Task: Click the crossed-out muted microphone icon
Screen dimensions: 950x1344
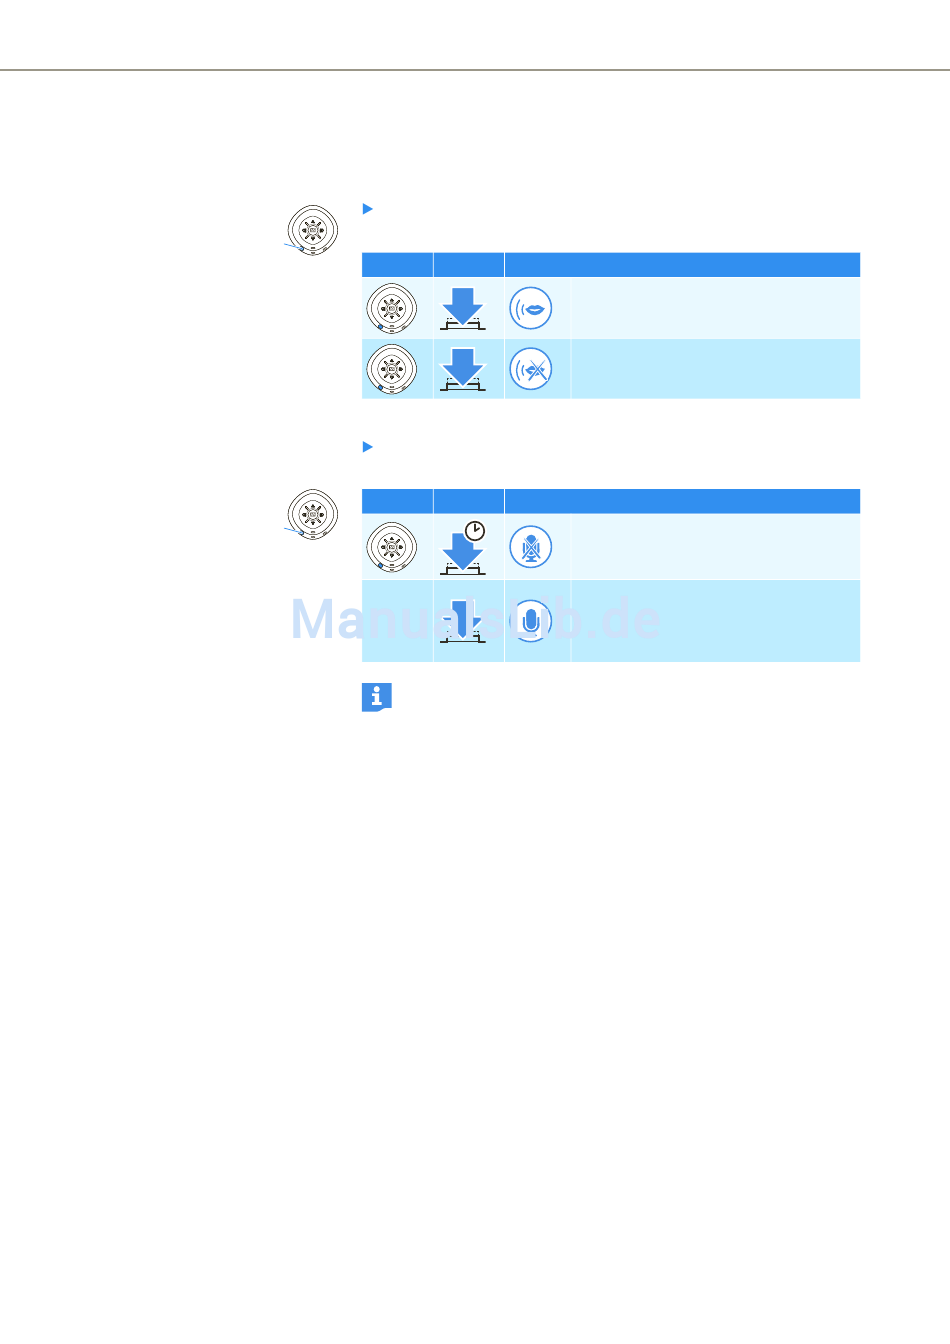Action: (531, 547)
